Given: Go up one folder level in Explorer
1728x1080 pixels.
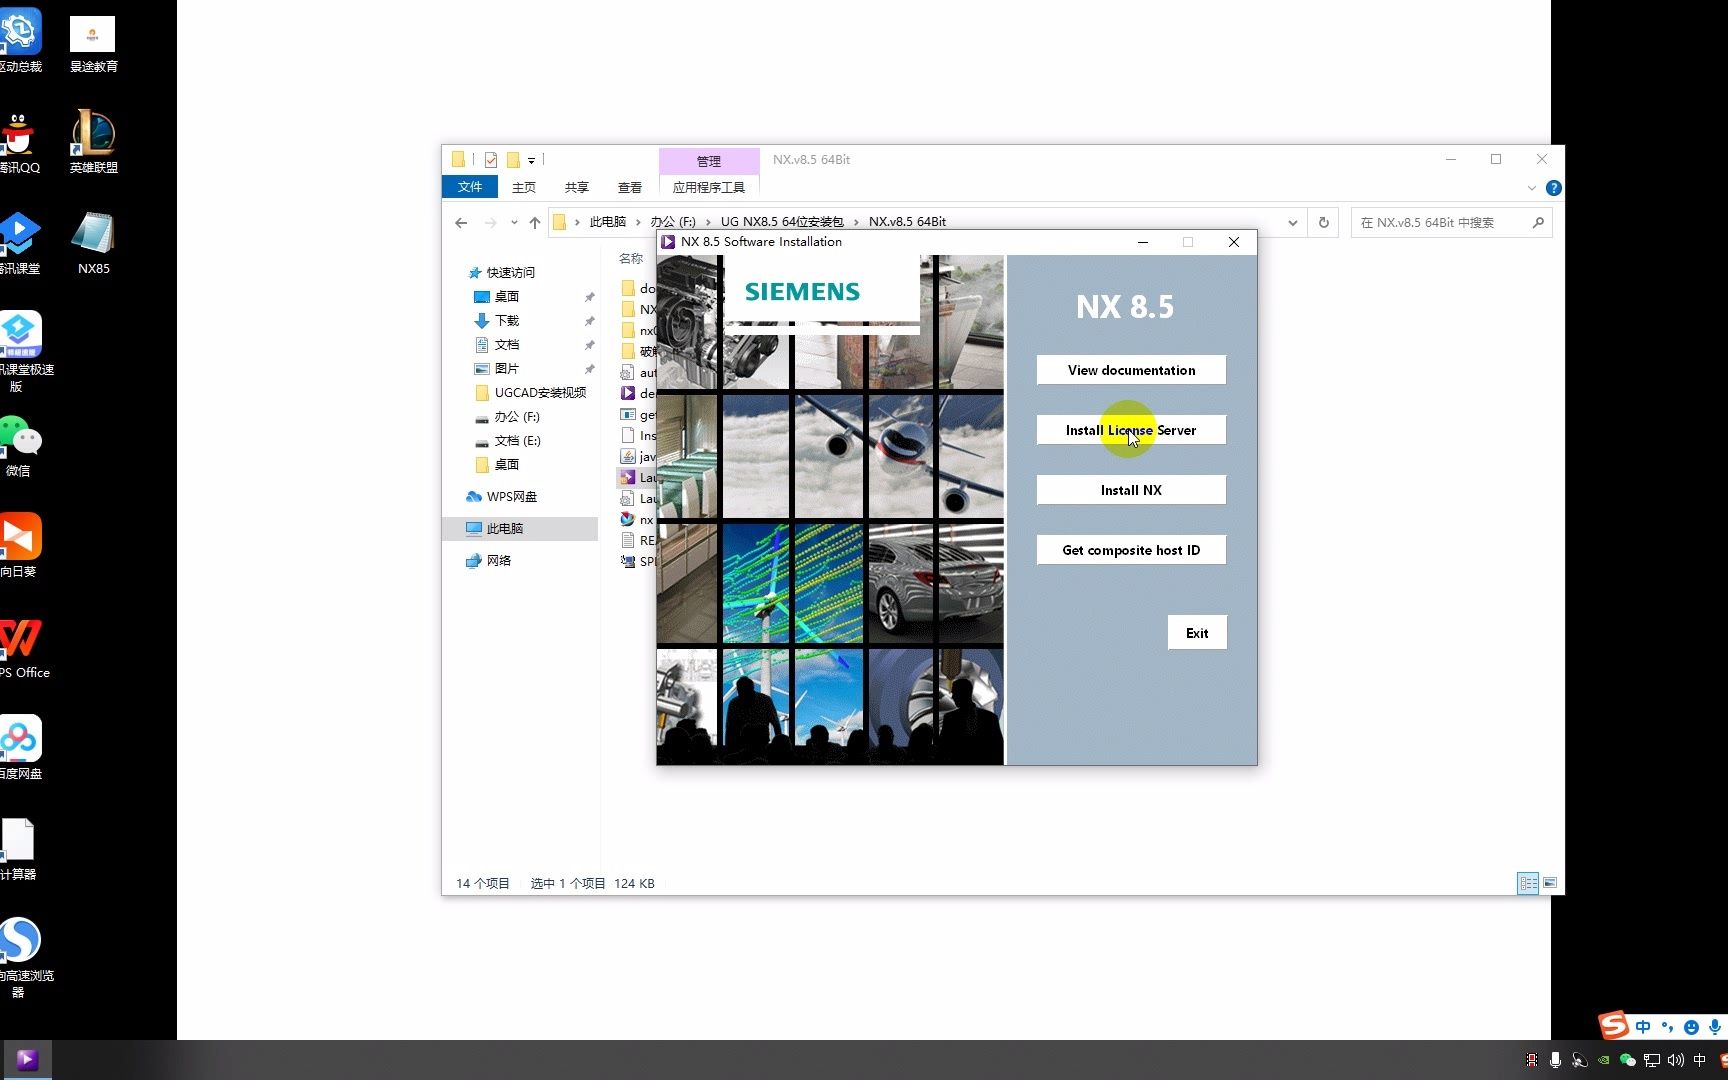Looking at the screenshot, I should tap(535, 223).
